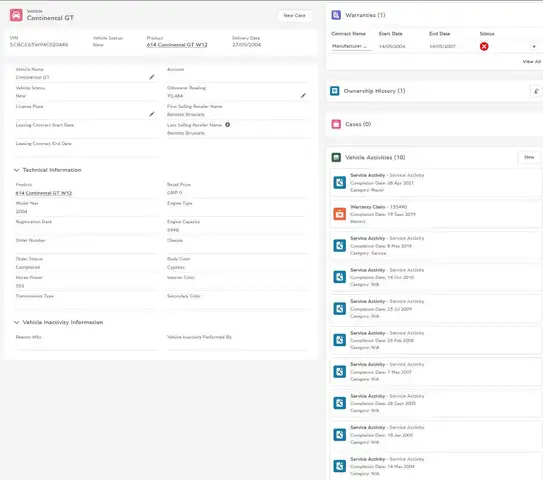Open the 614 Continental GT W12 header link
Screen dimensions: 543x480
pos(177,45)
